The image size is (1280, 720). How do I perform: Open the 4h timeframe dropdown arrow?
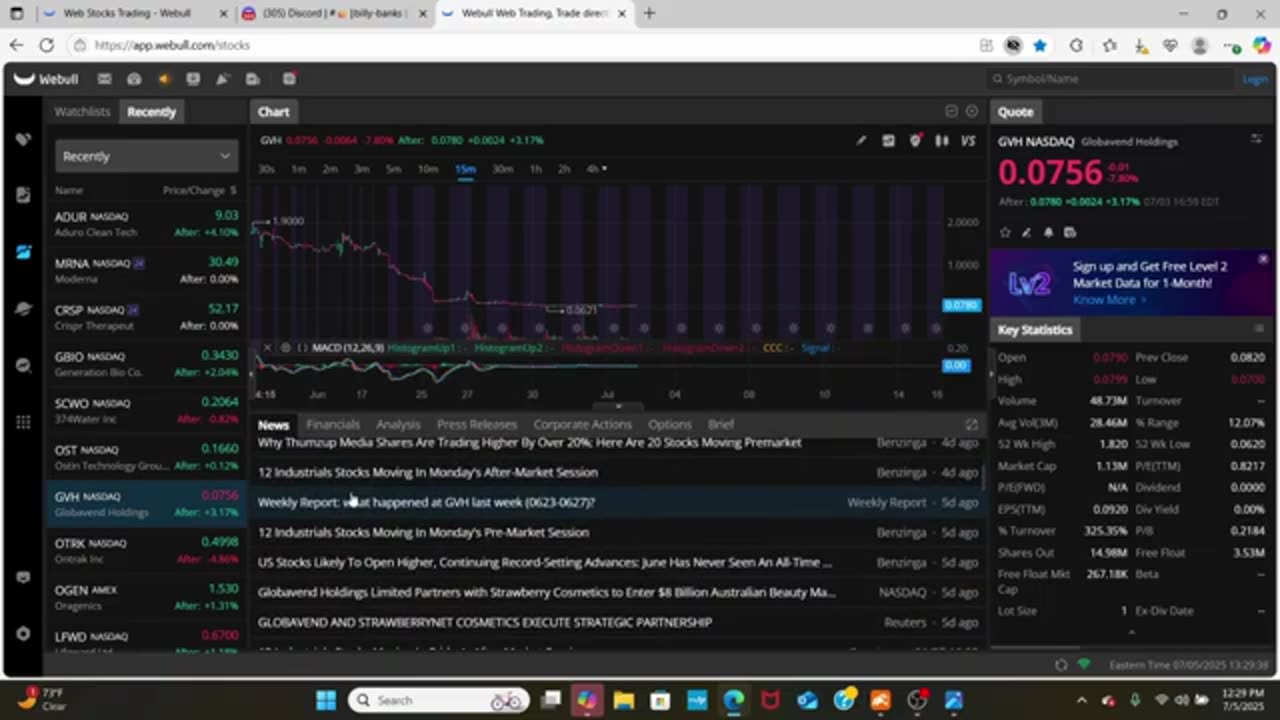(x=604, y=169)
